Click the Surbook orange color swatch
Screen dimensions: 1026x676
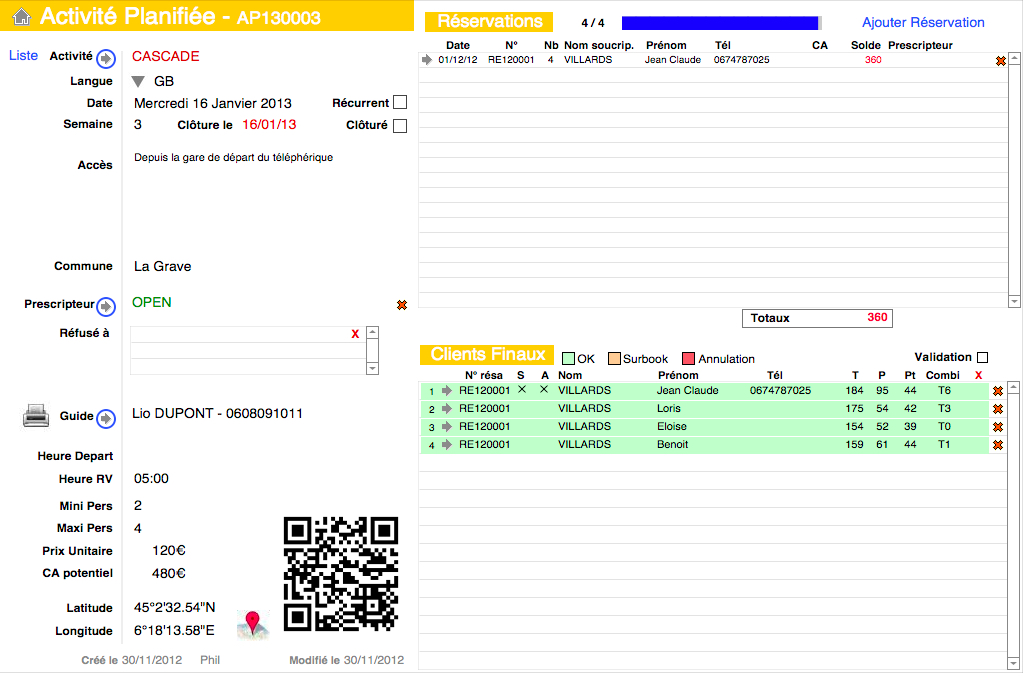click(614, 359)
